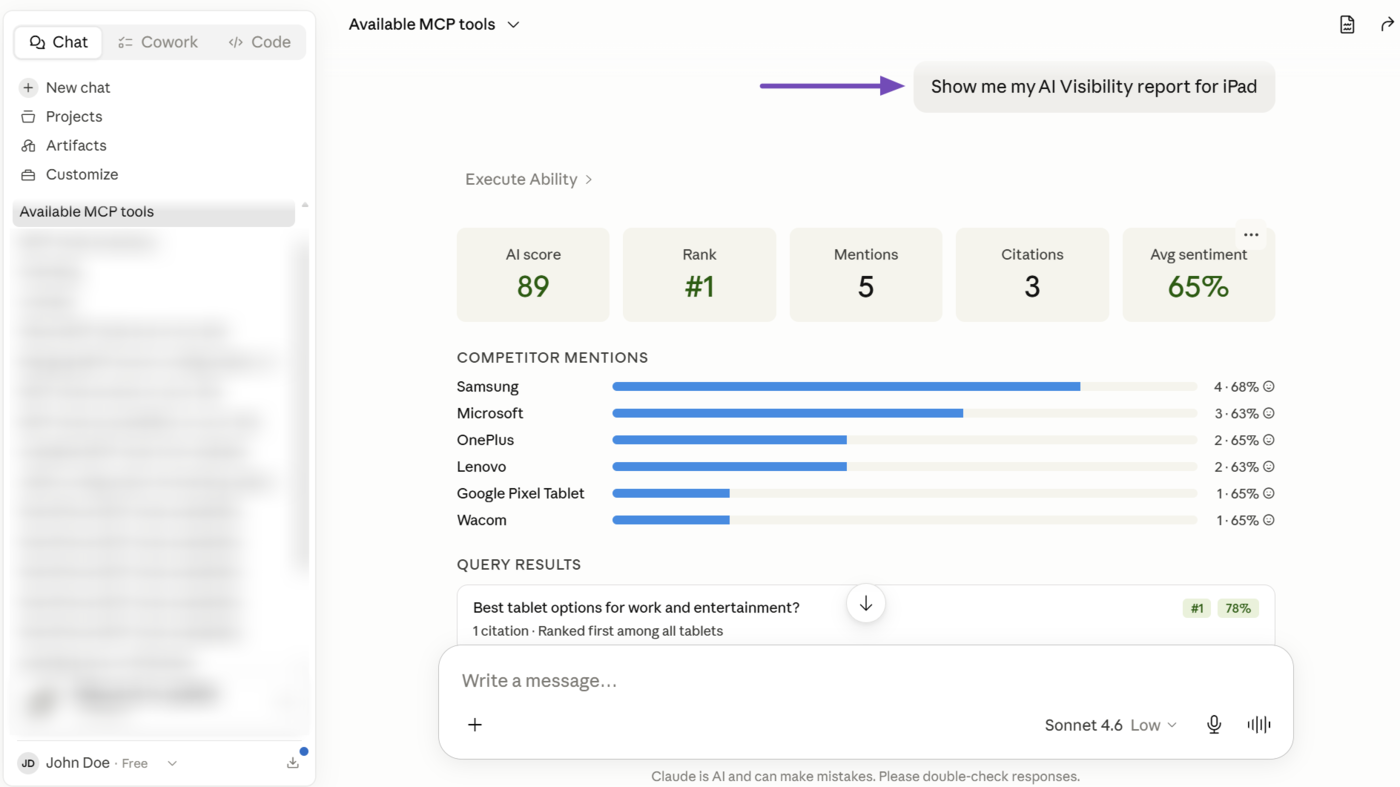This screenshot has width=1400, height=787.
Task: Click the voice mode waveform icon
Action: click(1259, 725)
